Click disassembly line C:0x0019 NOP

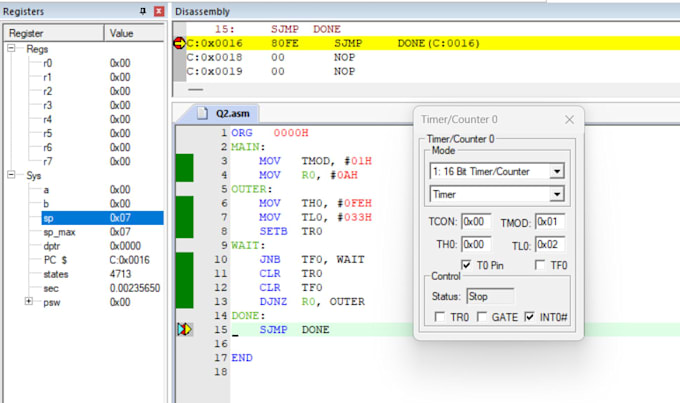click(271, 71)
